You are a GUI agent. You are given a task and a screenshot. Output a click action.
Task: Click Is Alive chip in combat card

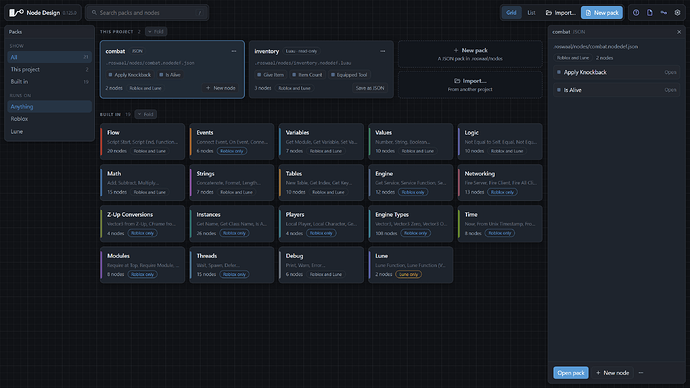[x=170, y=75]
